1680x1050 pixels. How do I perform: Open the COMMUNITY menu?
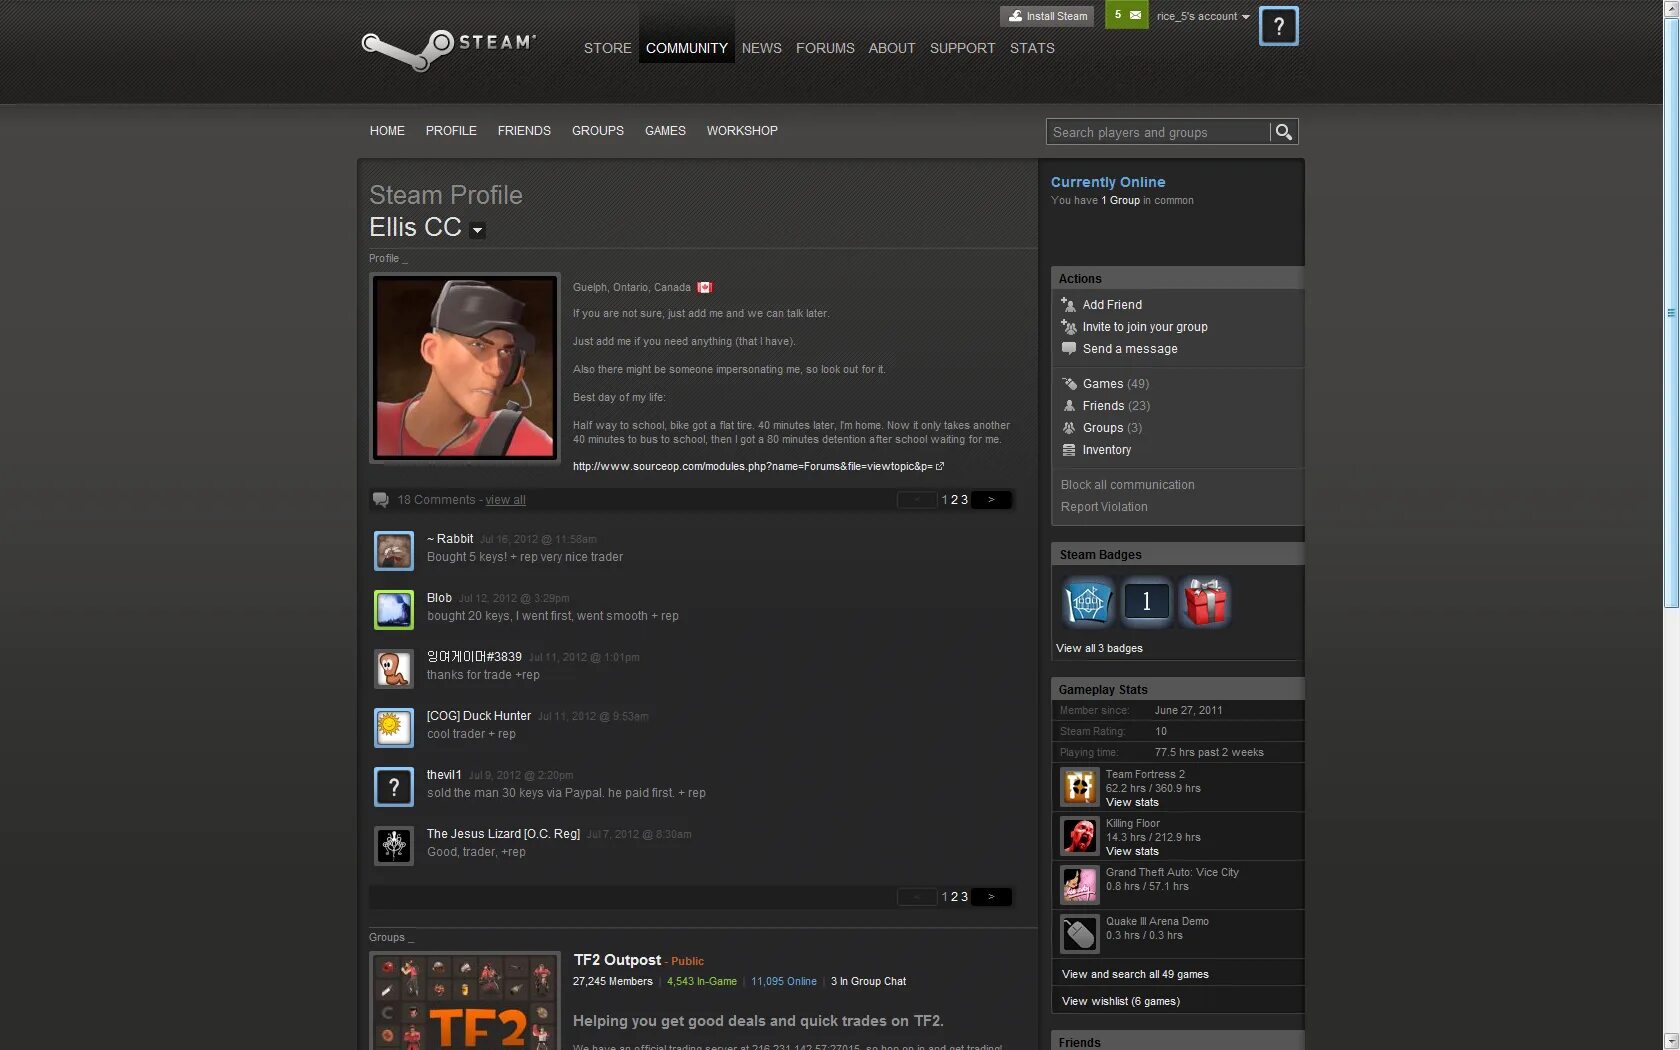click(x=687, y=48)
